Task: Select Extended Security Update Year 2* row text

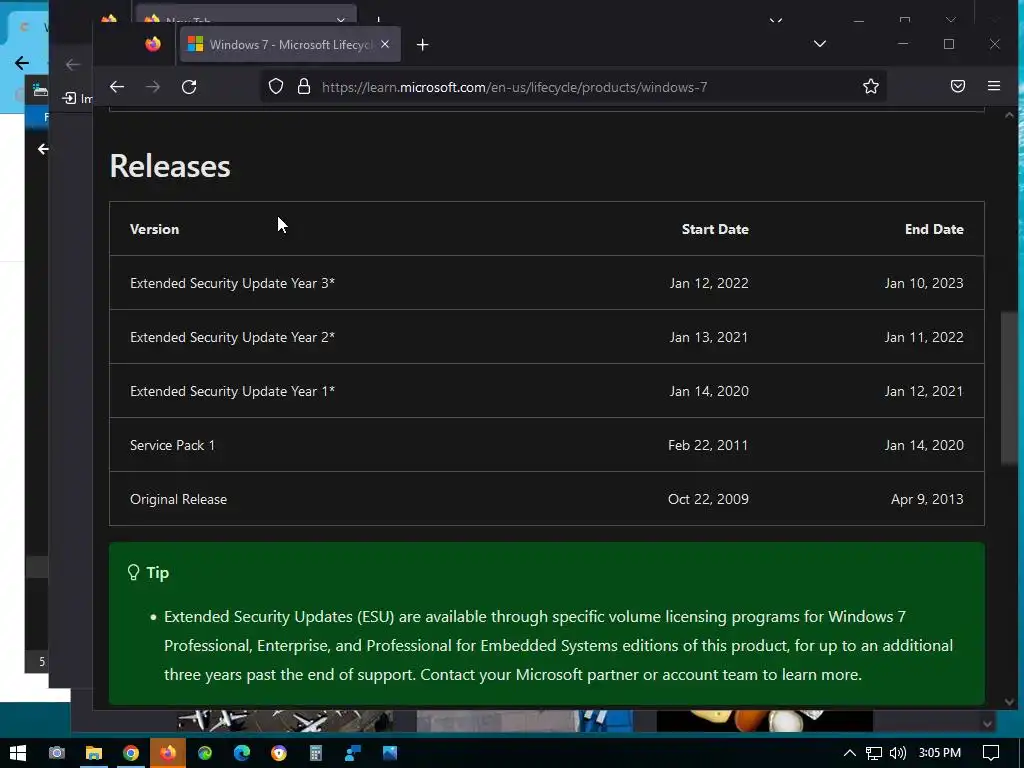Action: click(x=232, y=338)
